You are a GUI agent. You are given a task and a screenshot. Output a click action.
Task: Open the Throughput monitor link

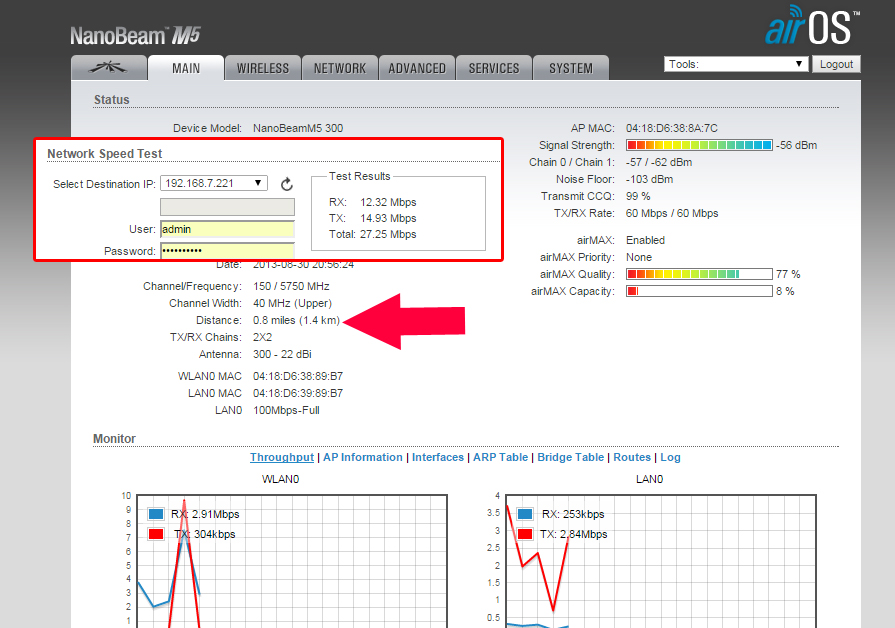point(282,457)
